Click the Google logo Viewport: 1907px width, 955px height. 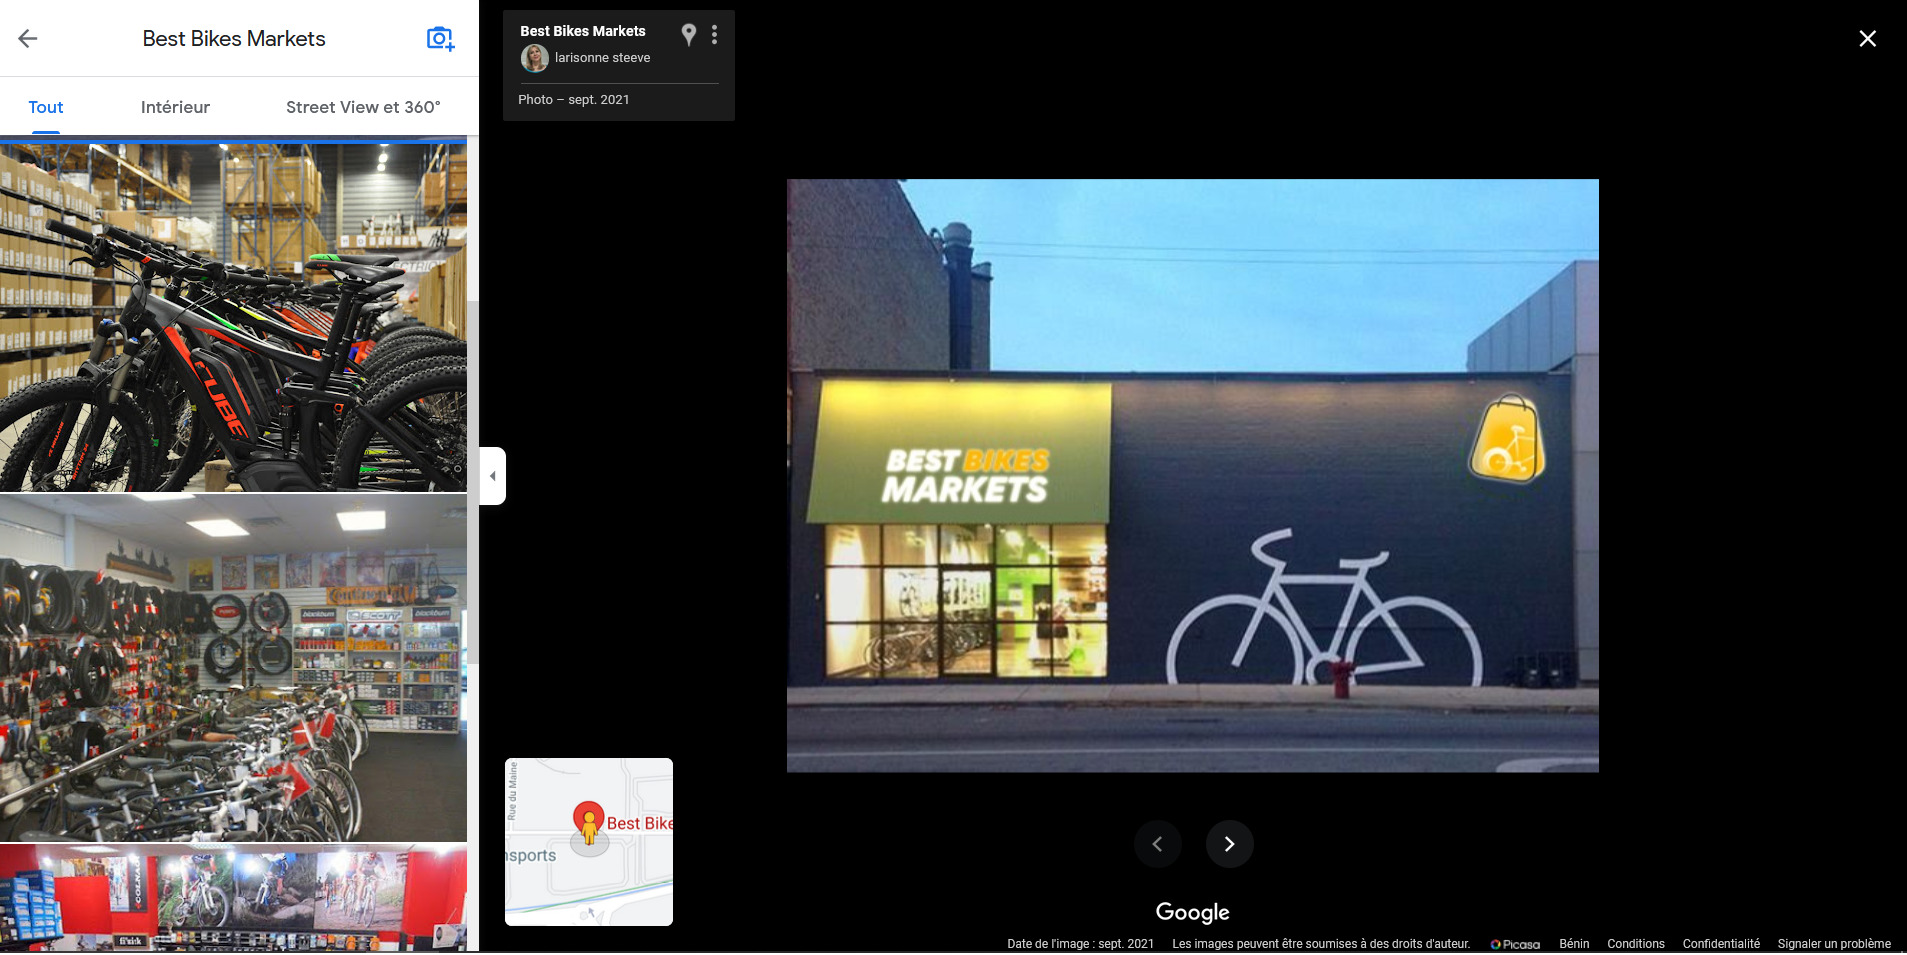tap(1192, 912)
